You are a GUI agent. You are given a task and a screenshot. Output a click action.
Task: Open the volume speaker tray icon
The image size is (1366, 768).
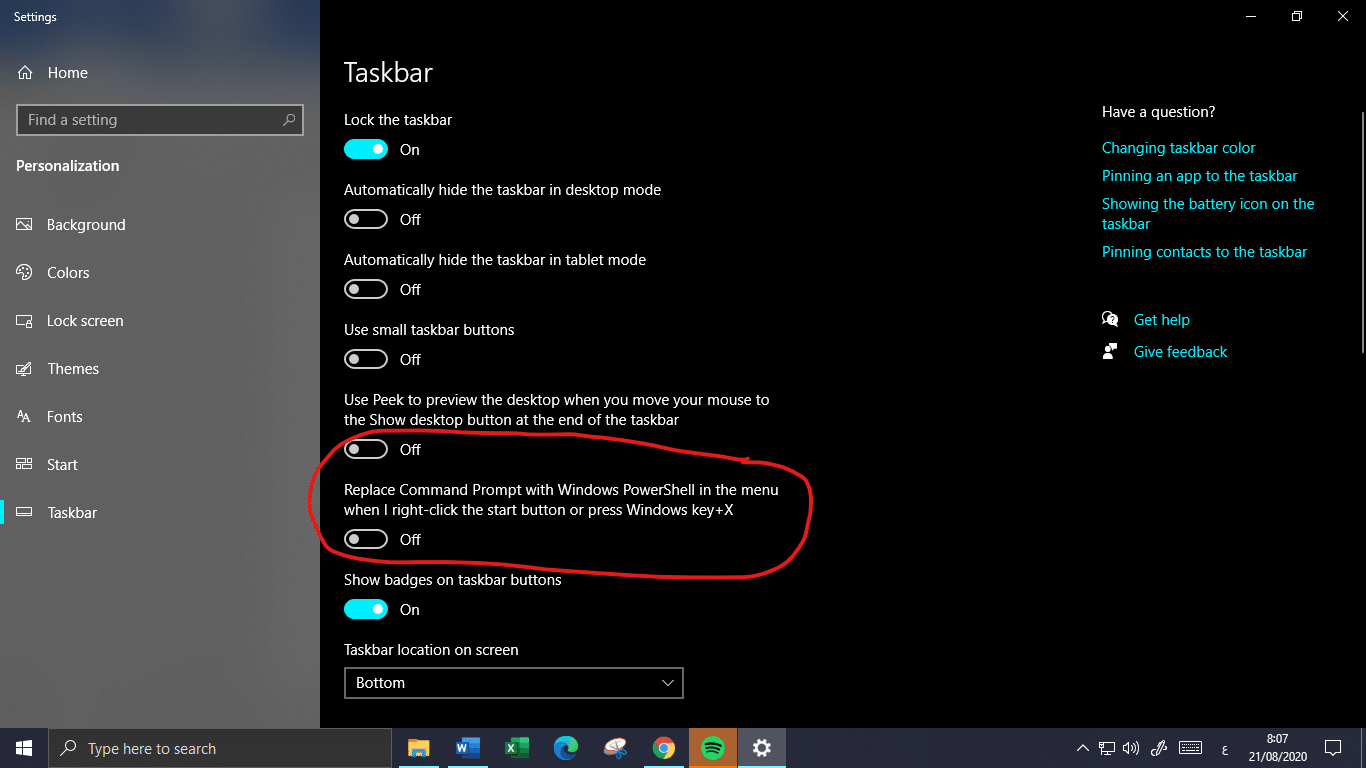(1131, 748)
